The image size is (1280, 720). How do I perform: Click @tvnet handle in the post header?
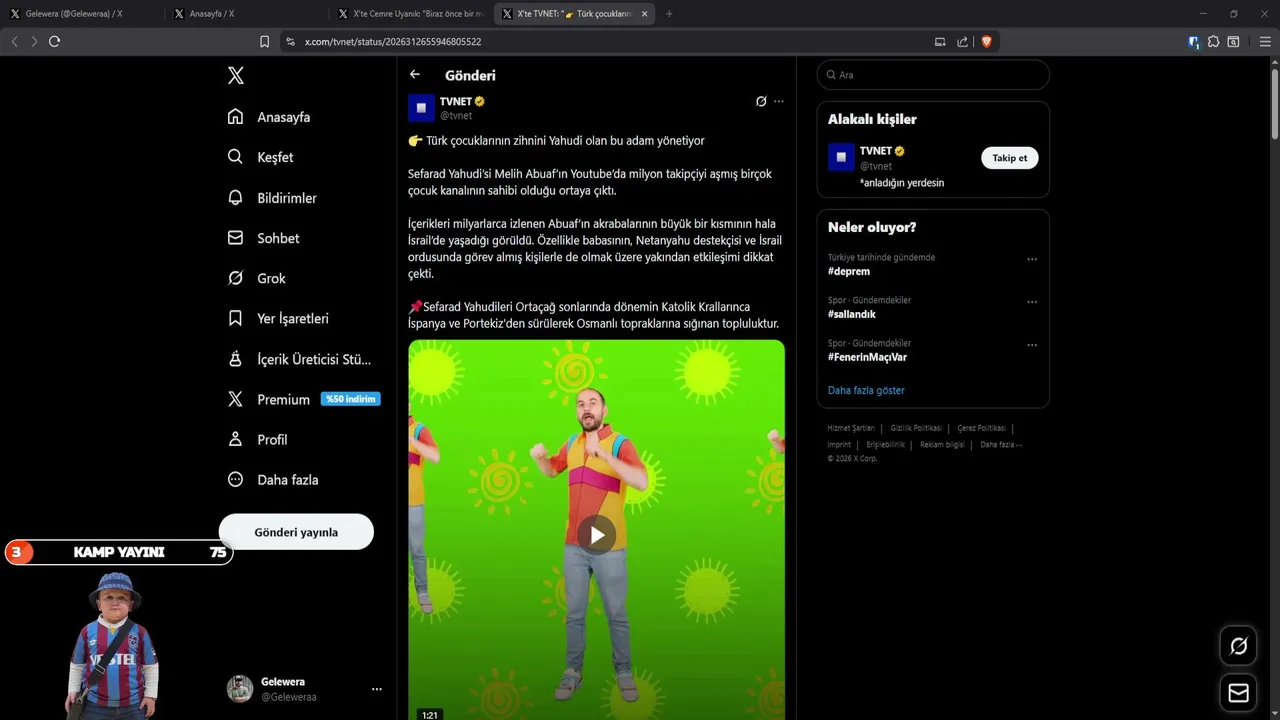coord(456,116)
